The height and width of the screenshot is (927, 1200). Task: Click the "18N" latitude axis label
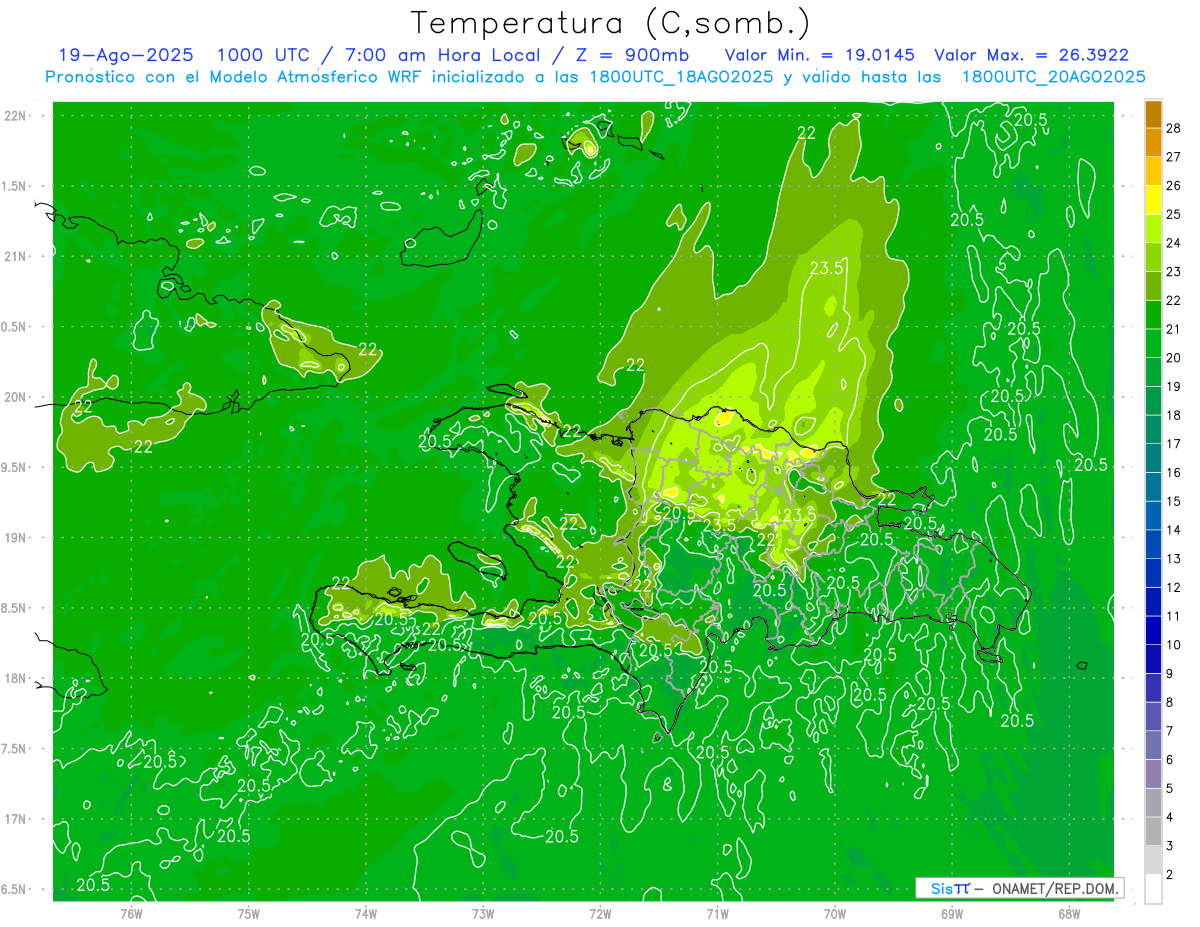tap(15, 678)
